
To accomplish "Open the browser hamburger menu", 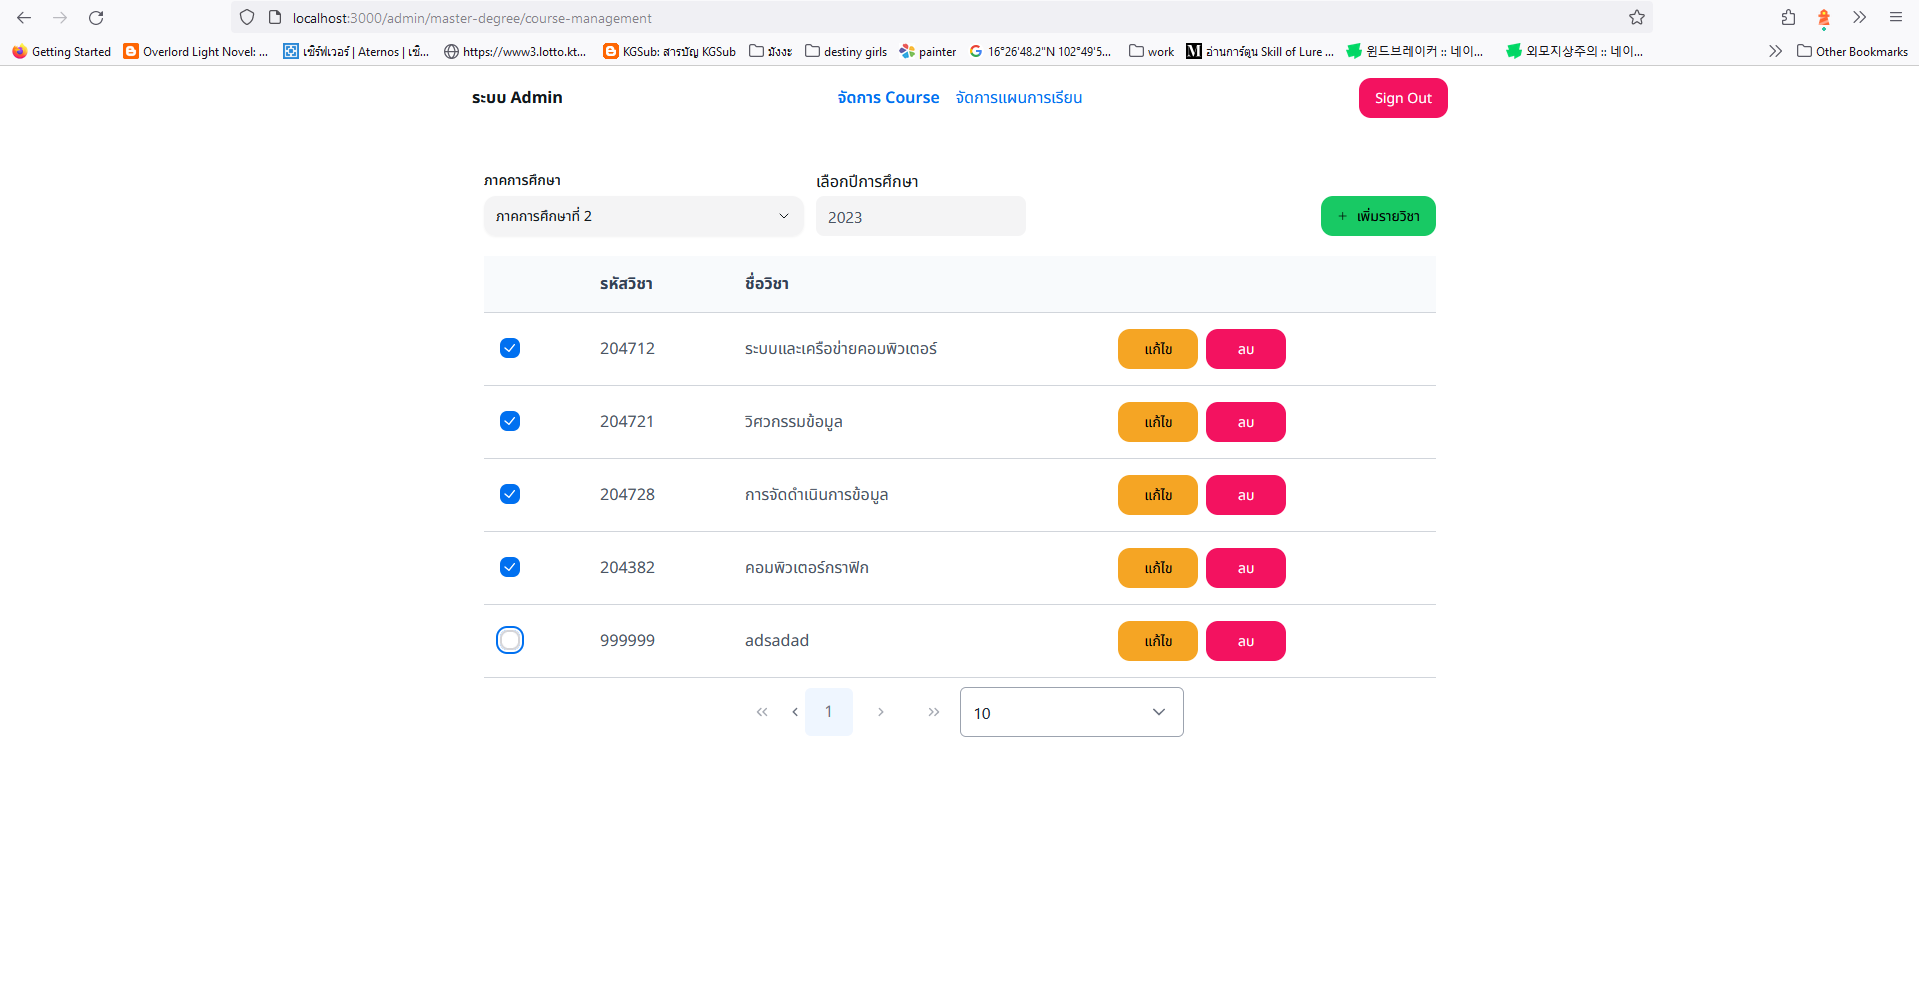I will point(1895,17).
